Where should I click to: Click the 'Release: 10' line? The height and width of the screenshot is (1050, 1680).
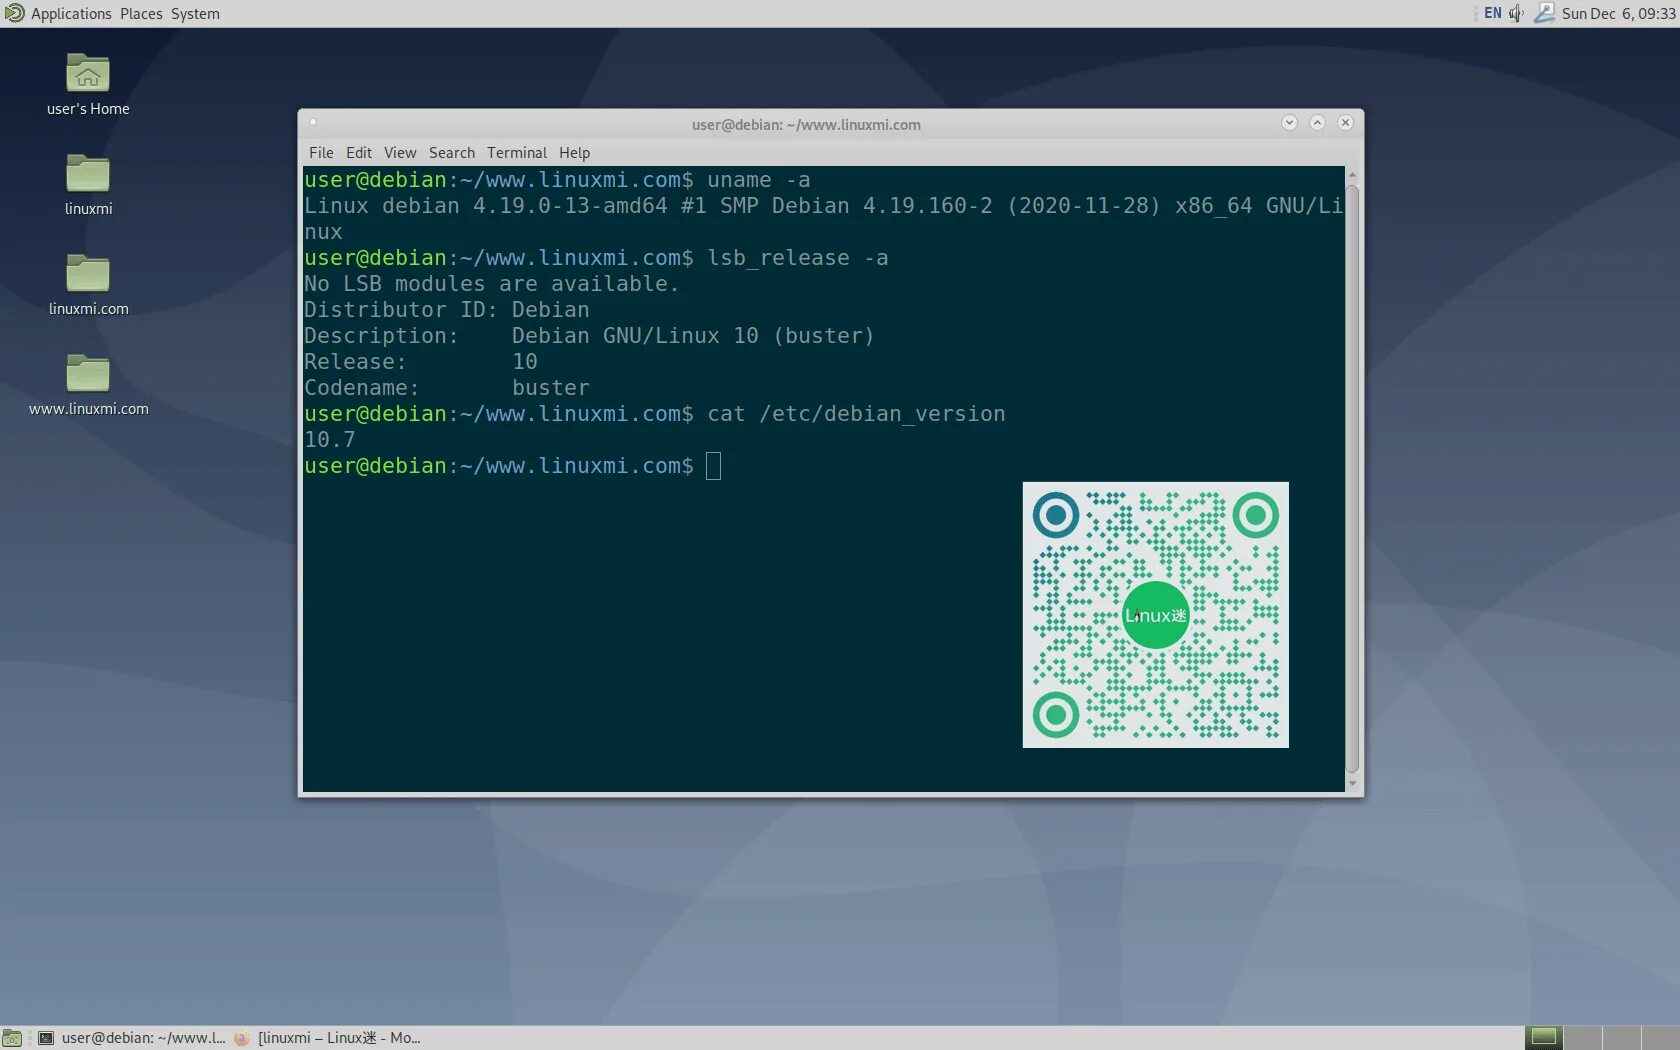coord(421,362)
